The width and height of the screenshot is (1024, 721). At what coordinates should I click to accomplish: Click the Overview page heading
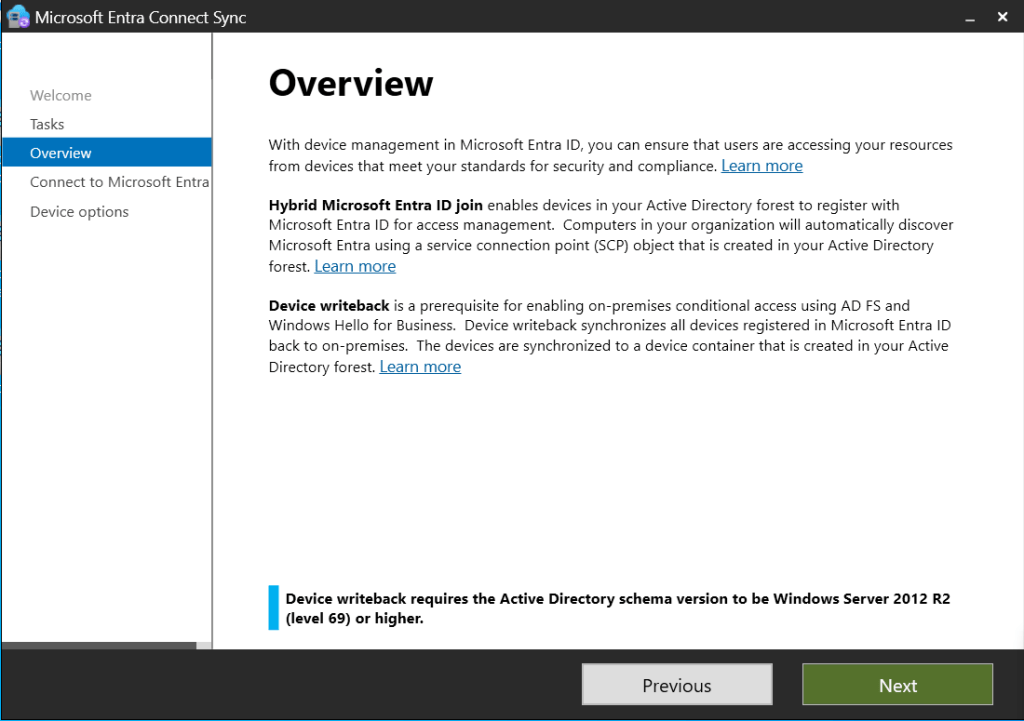point(351,83)
